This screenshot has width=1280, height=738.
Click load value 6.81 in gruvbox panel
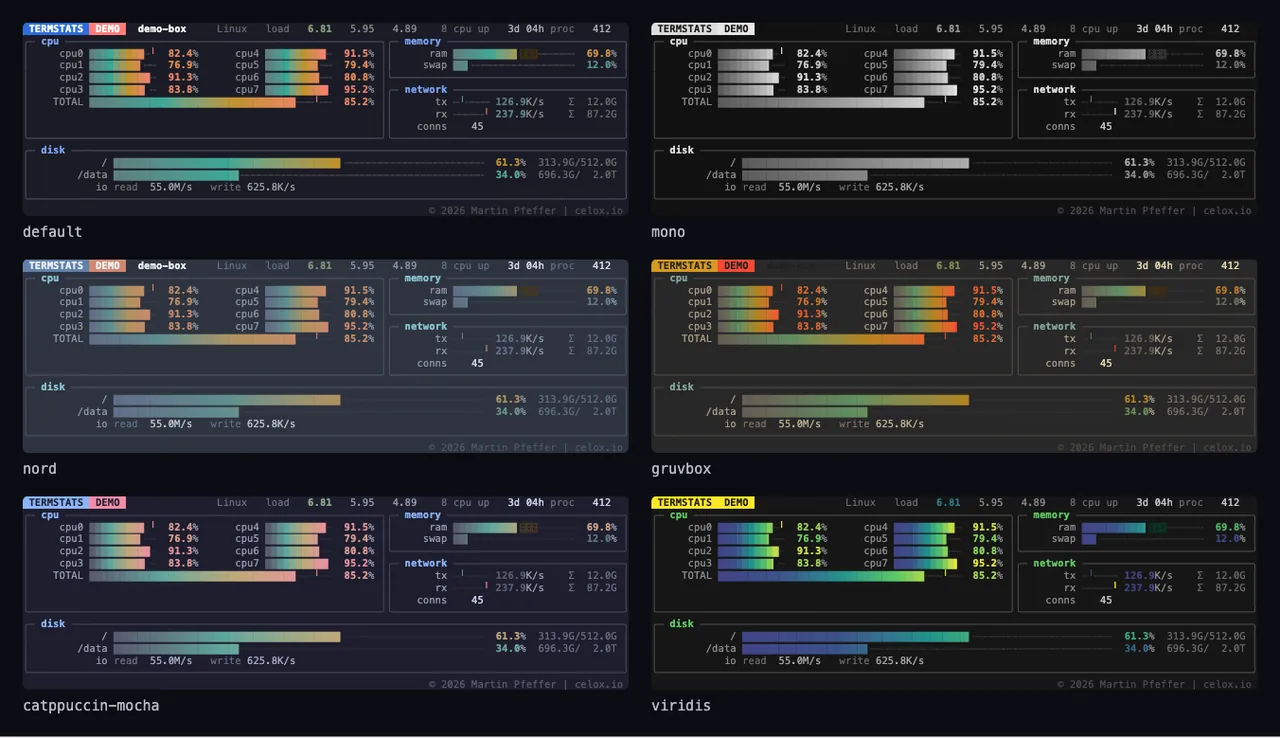tap(948, 266)
